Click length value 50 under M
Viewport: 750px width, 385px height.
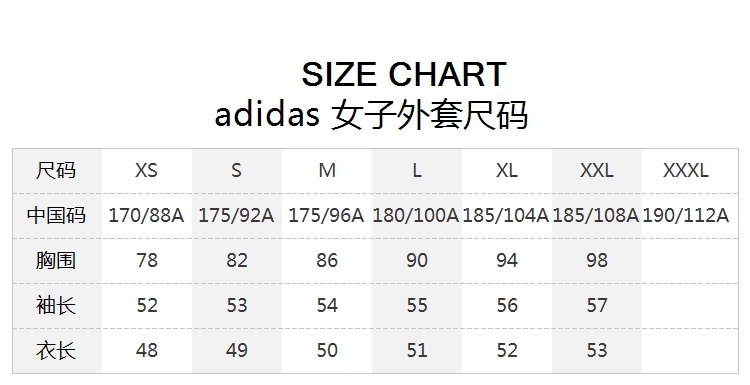(327, 350)
